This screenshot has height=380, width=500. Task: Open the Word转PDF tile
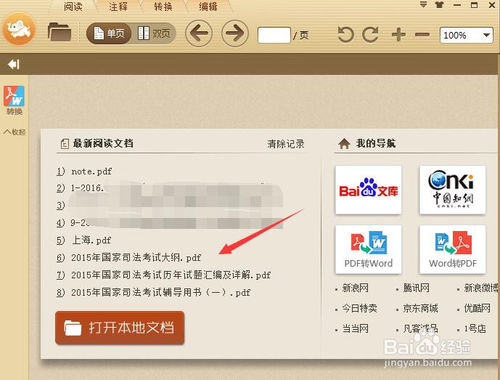pos(452,249)
